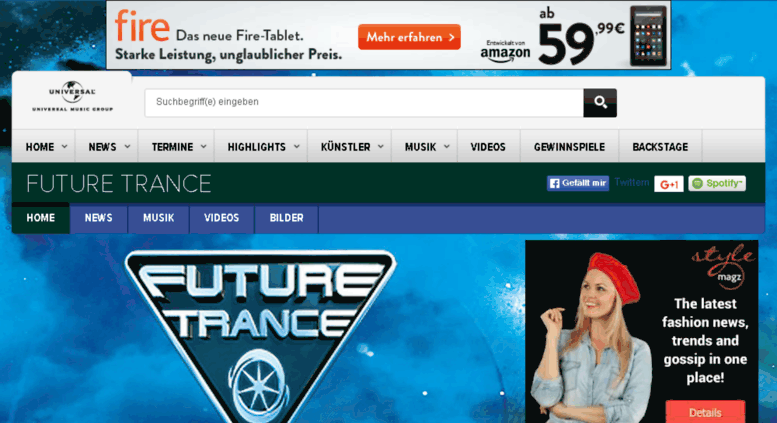Open the GEWINNSPIELE menu item
Viewport: 777px width, 423px height.
tap(569, 147)
